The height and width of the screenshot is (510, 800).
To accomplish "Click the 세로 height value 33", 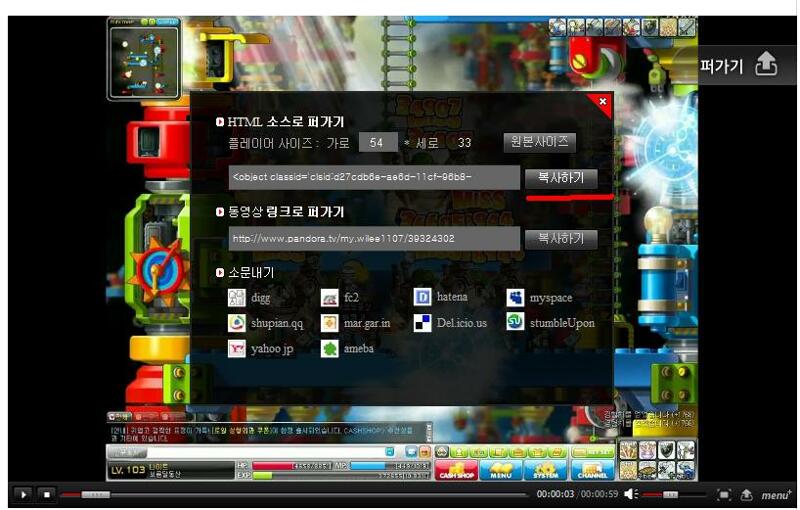I will 464,143.
